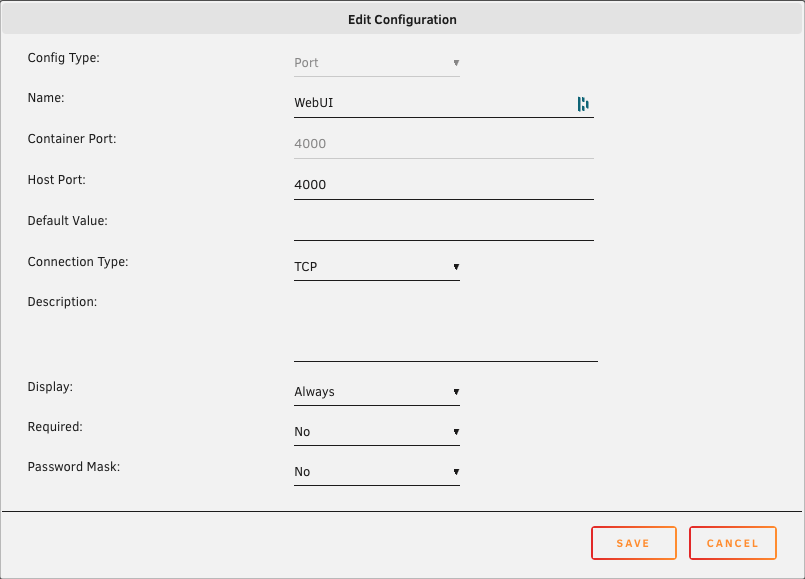This screenshot has width=805, height=579.
Task: Save the configuration
Action: pos(634,543)
